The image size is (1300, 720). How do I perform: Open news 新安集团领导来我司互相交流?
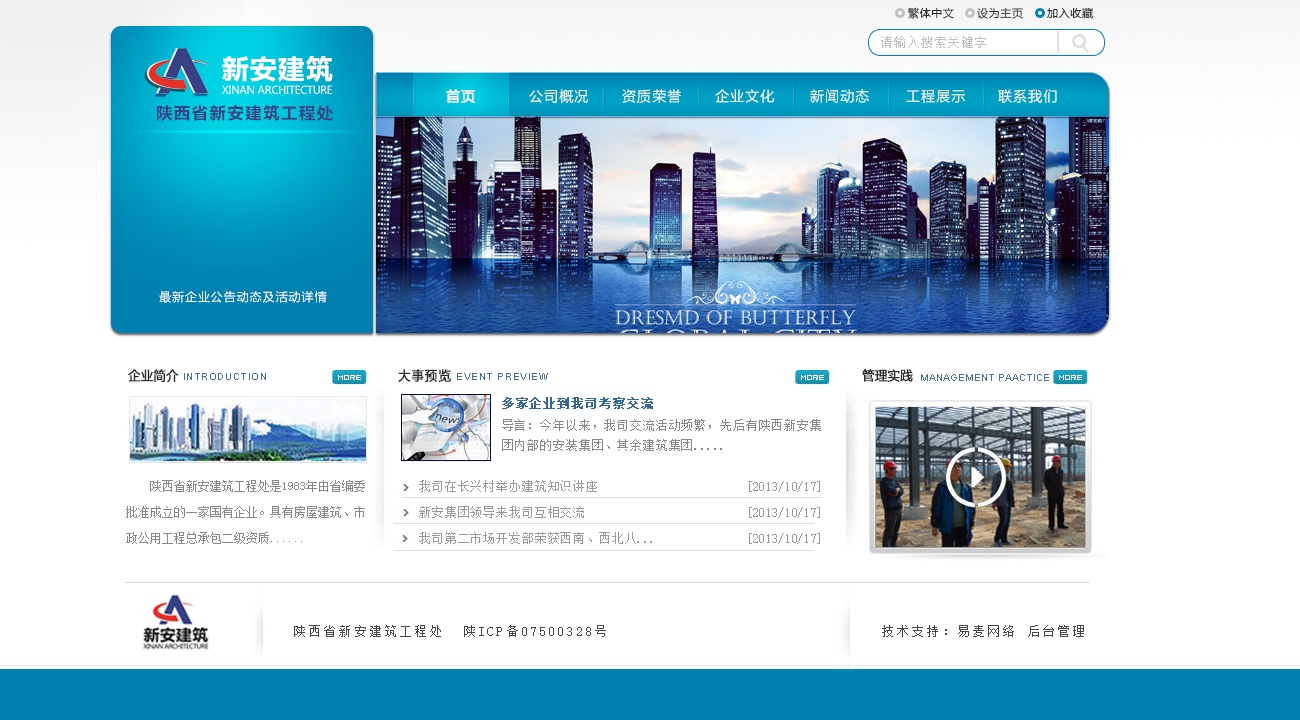click(502, 512)
